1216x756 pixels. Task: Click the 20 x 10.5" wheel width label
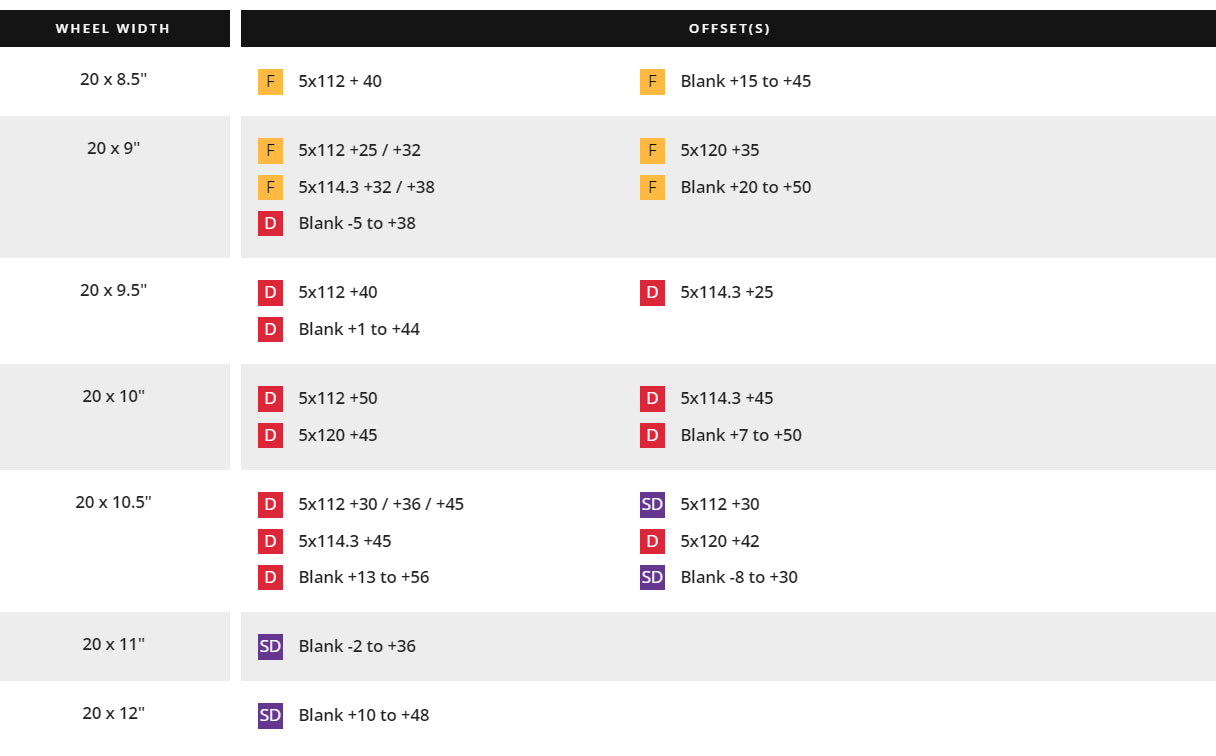113,502
